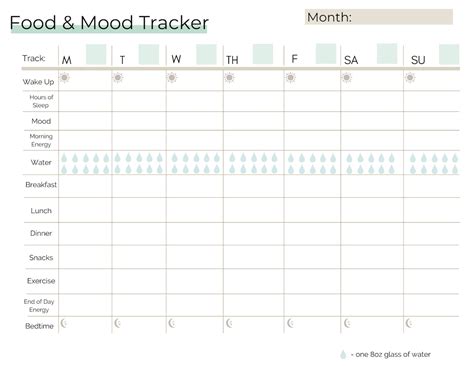Mark the first water drop under Monday

pos(64,158)
